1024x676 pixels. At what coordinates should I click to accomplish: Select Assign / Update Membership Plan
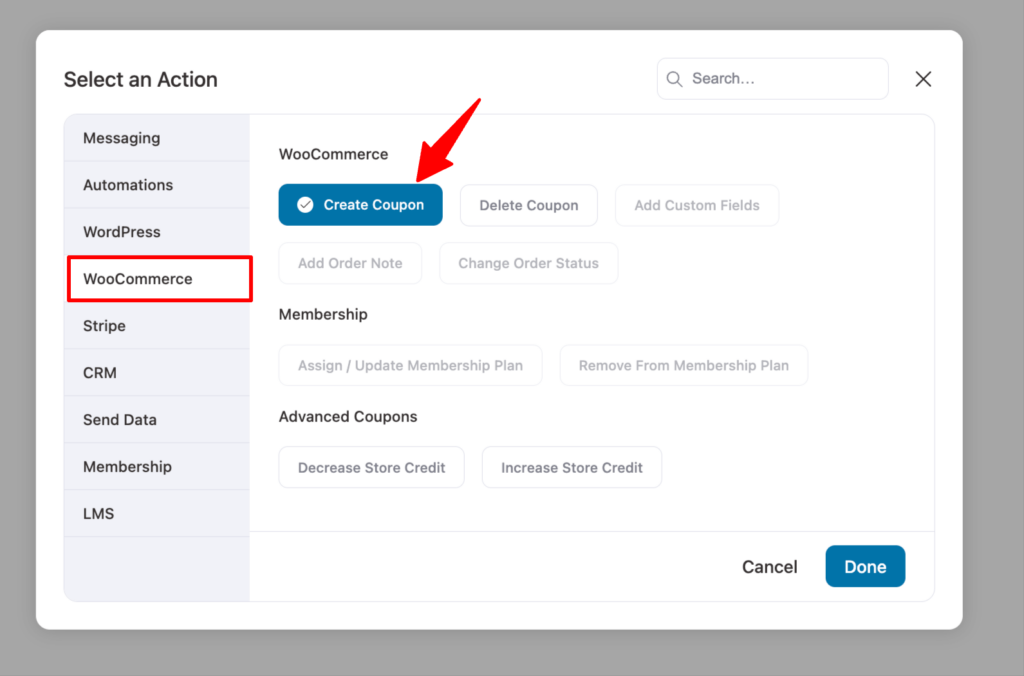click(x=410, y=365)
